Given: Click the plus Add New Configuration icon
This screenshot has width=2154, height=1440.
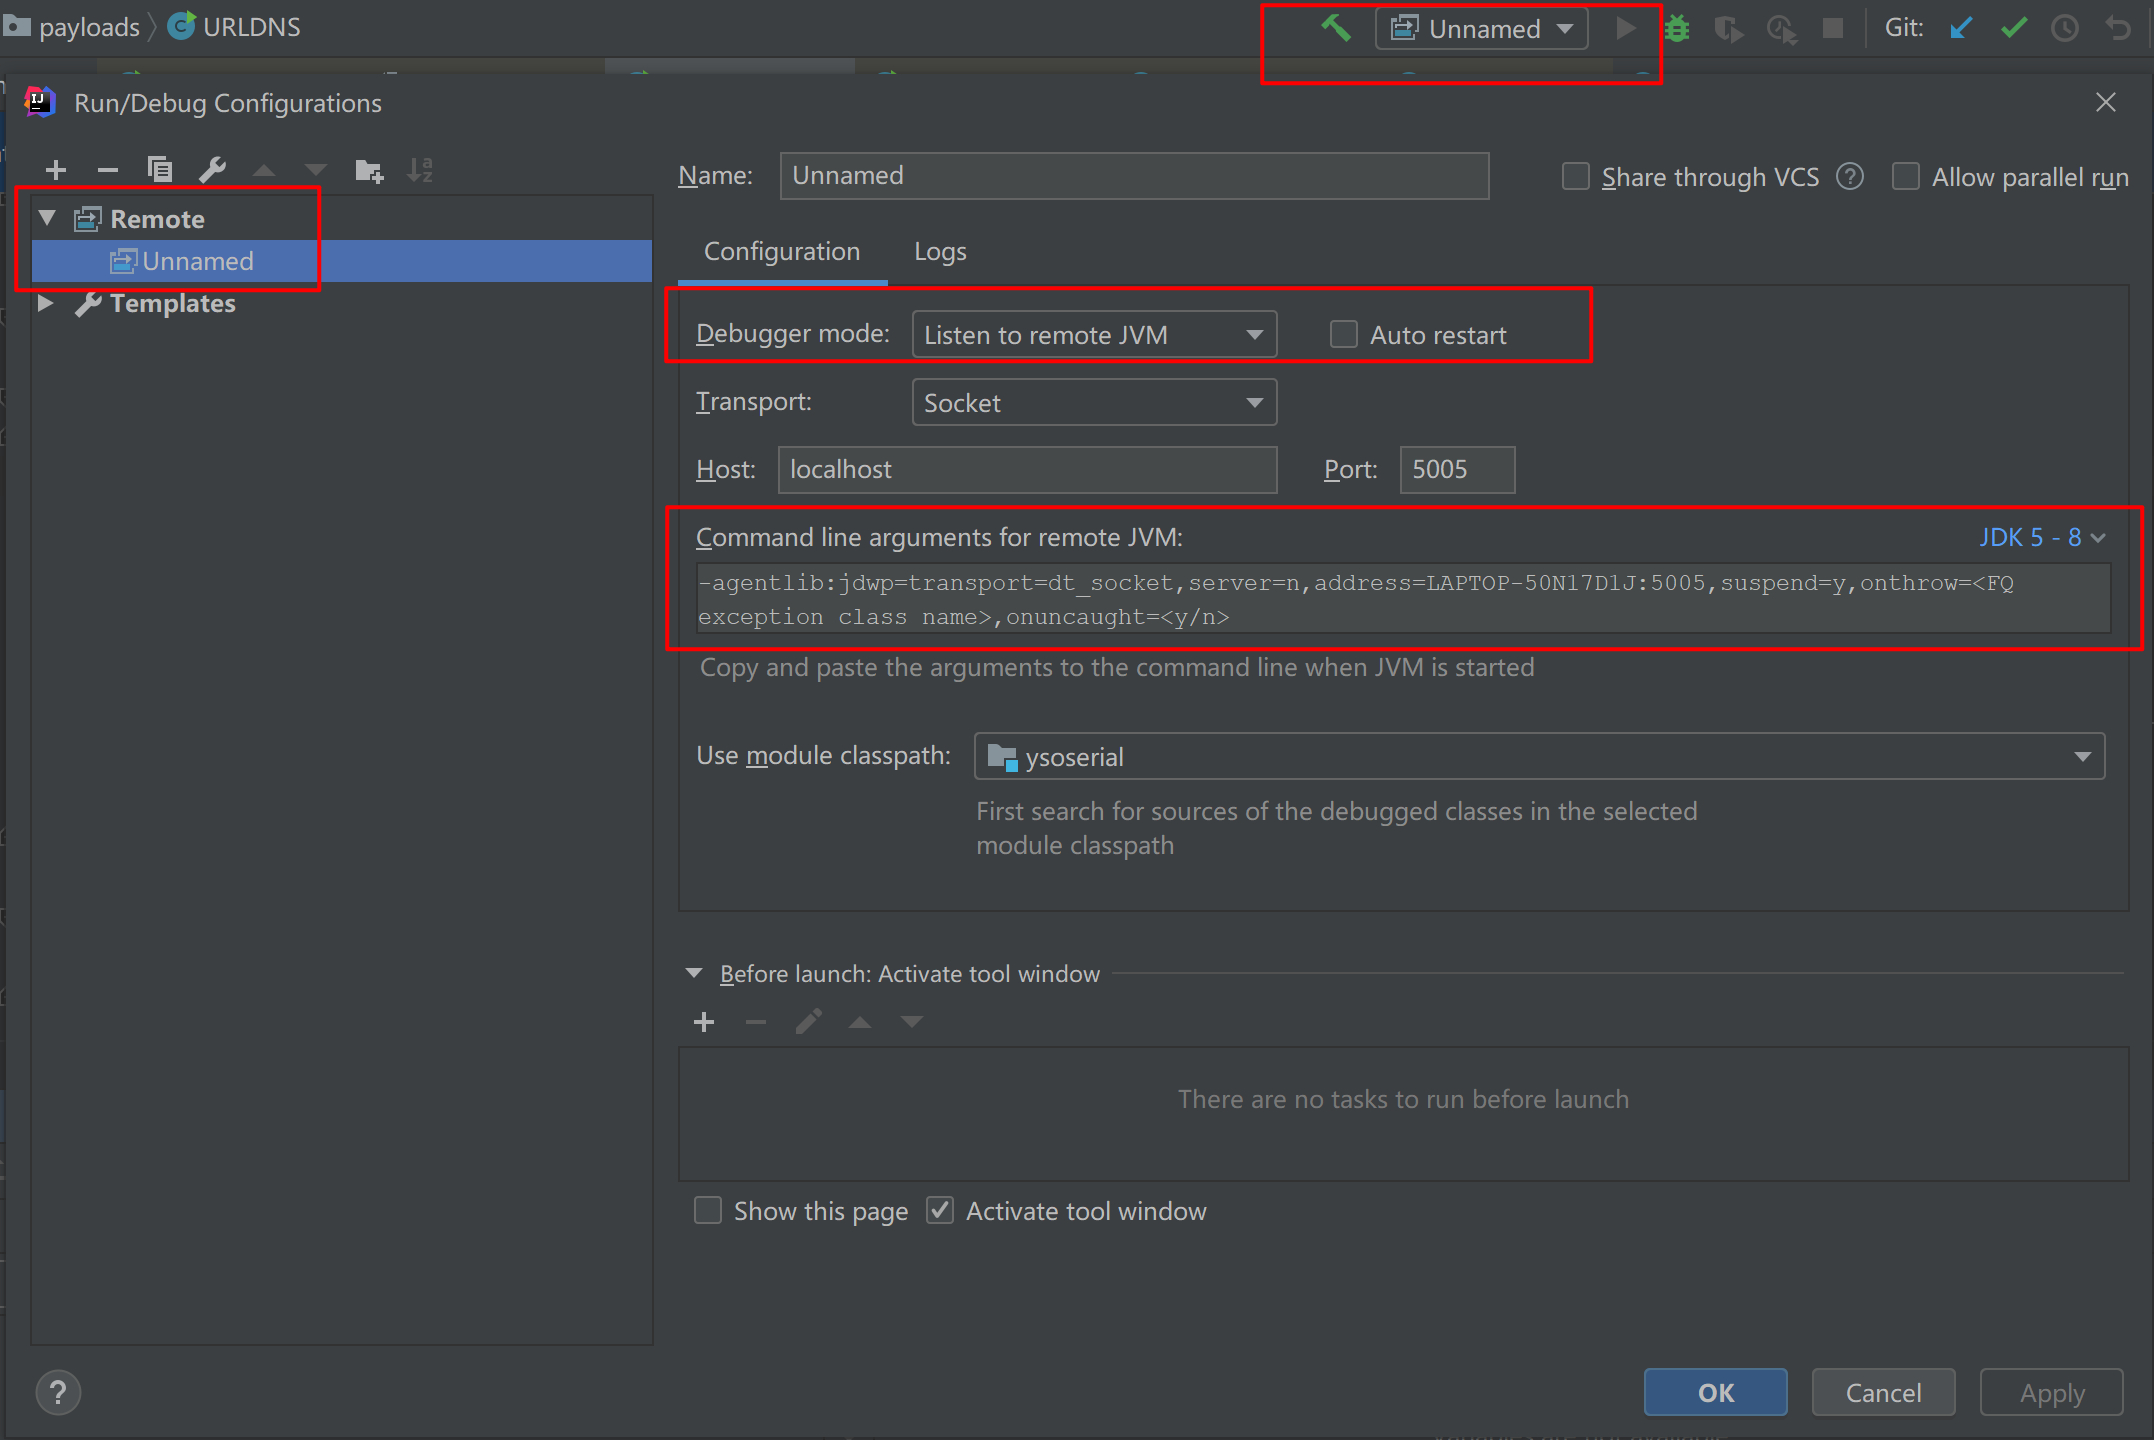Looking at the screenshot, I should (56, 170).
